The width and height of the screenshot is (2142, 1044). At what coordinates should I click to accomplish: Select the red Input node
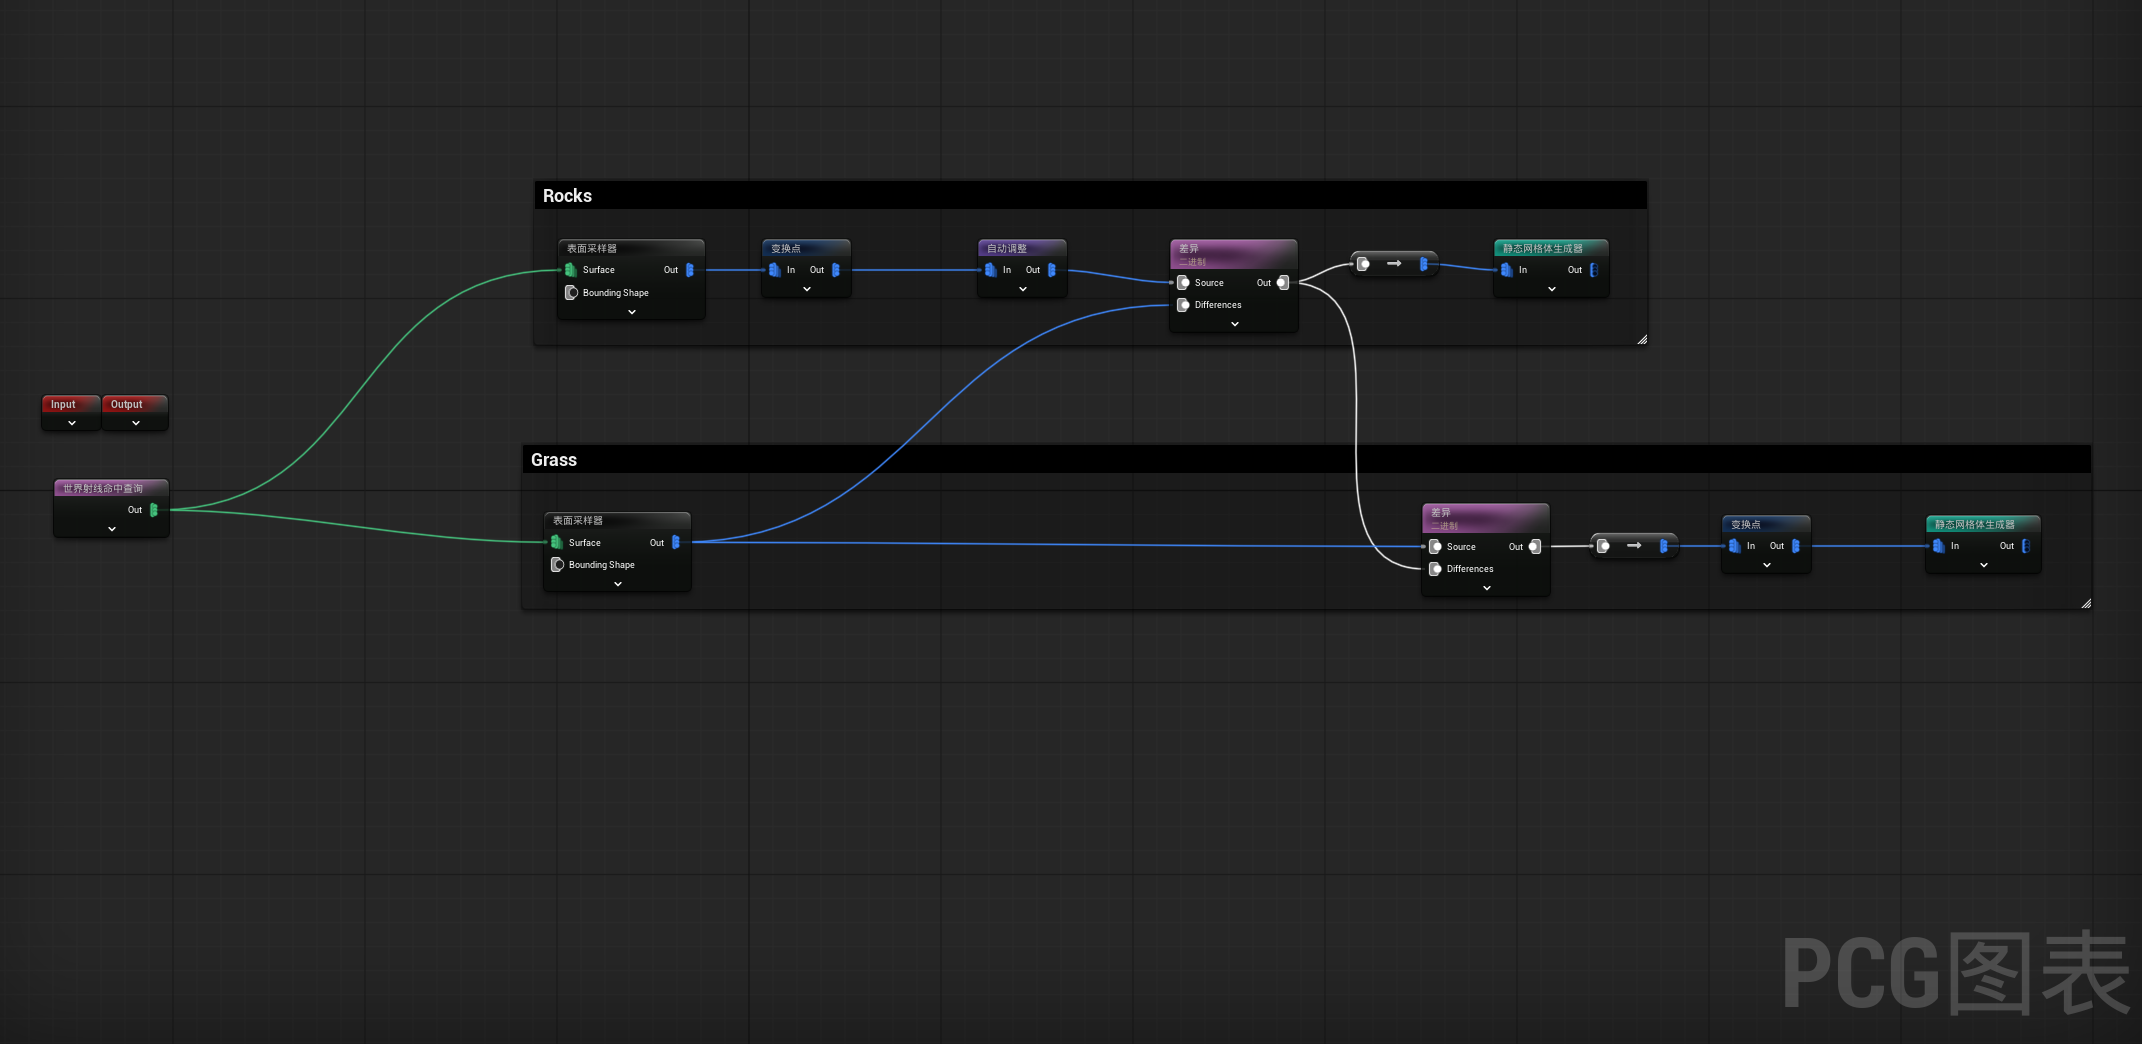click(x=64, y=404)
